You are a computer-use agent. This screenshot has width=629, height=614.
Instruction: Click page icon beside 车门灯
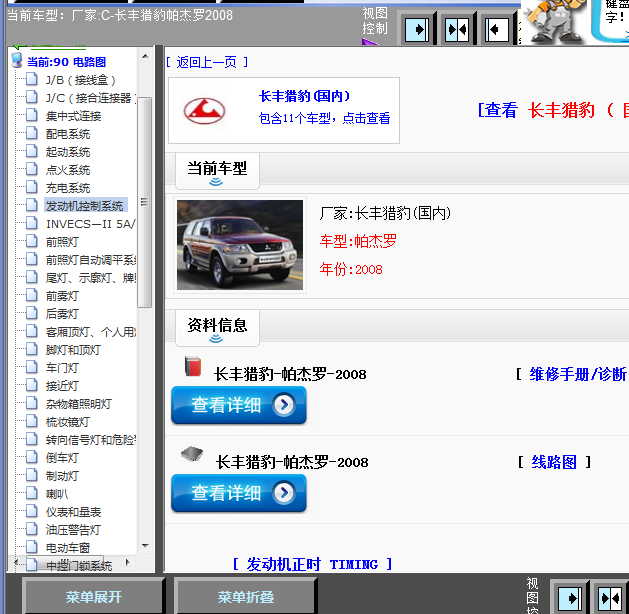pyautogui.click(x=32, y=367)
